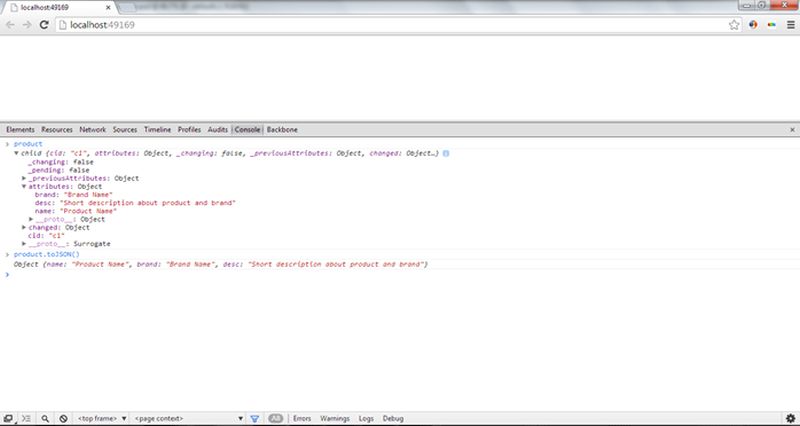
Task: Open the rainbow-colored browser extension icon
Action: click(x=771, y=24)
